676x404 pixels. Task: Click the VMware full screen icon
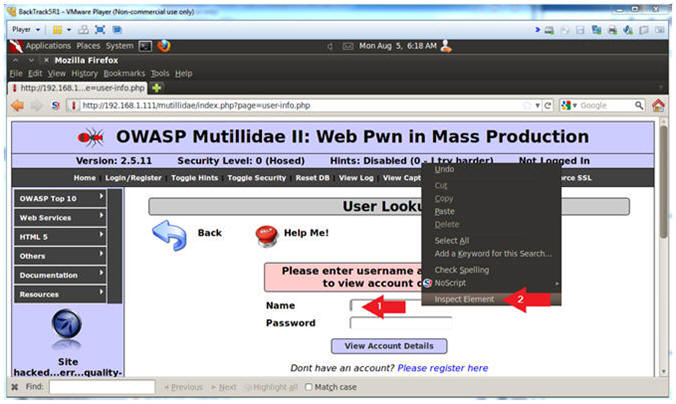tap(100, 29)
